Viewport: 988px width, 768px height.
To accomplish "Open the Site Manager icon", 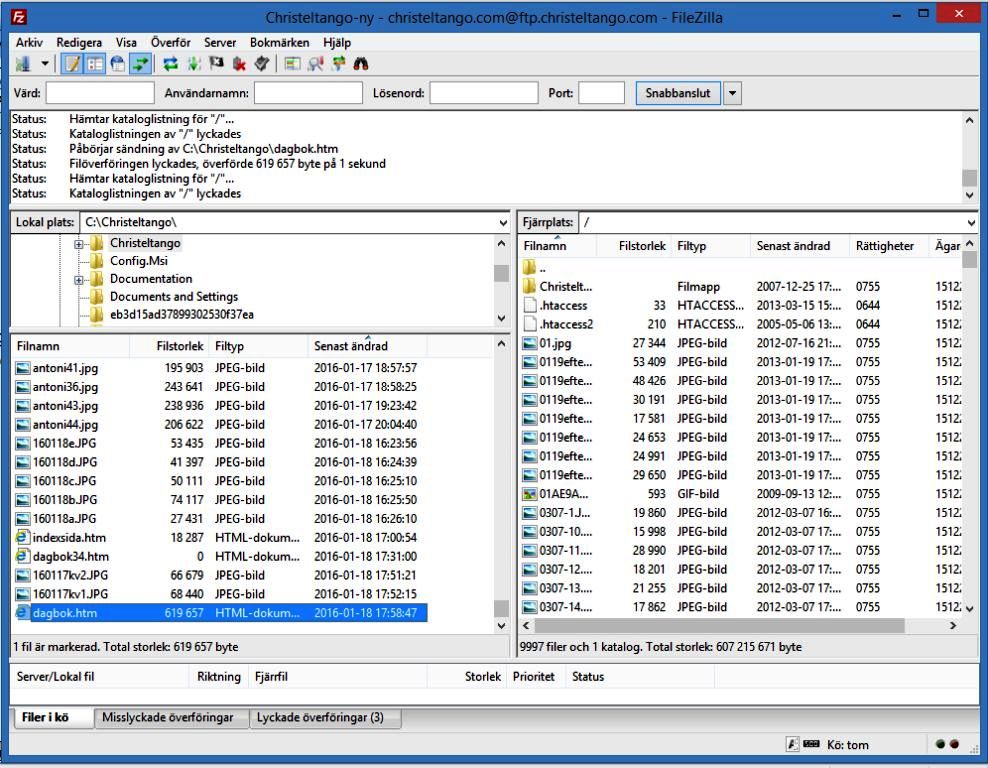I will pyautogui.click(x=23, y=64).
